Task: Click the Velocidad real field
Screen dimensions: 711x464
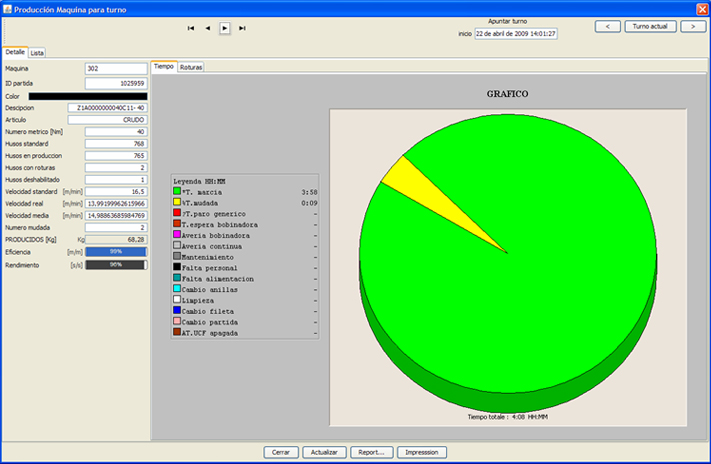Action: coord(116,204)
